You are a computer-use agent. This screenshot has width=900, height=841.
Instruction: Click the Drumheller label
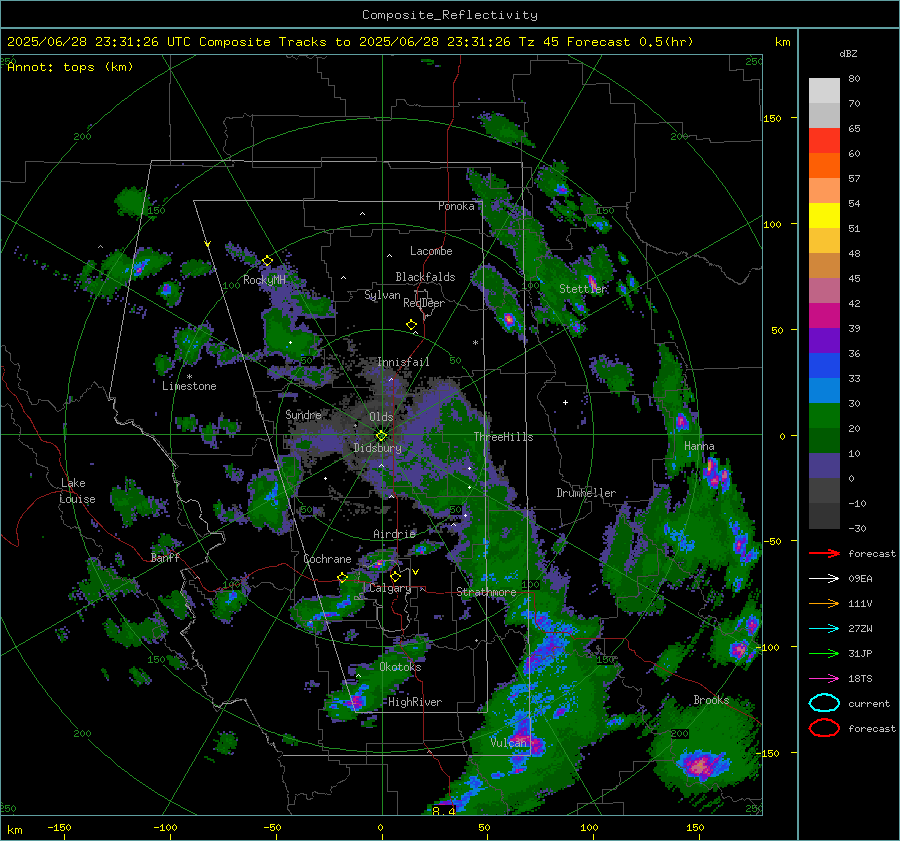[586, 493]
